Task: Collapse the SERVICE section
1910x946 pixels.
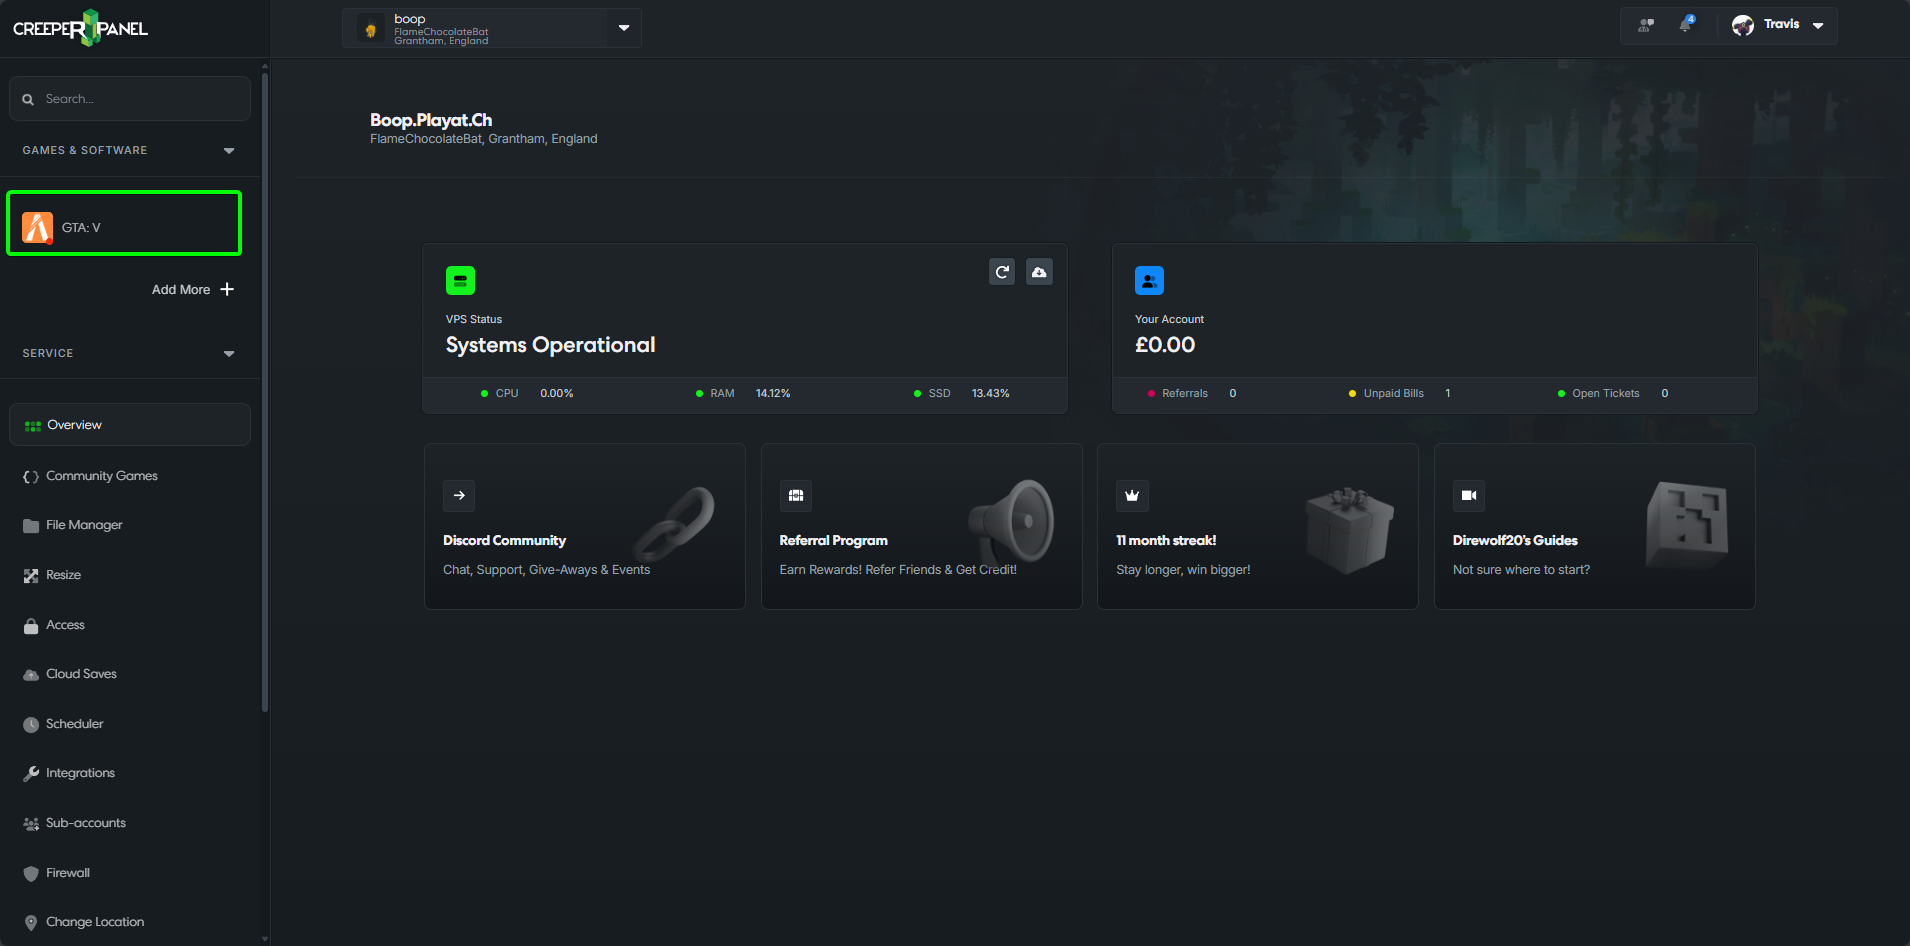Action: [x=228, y=353]
